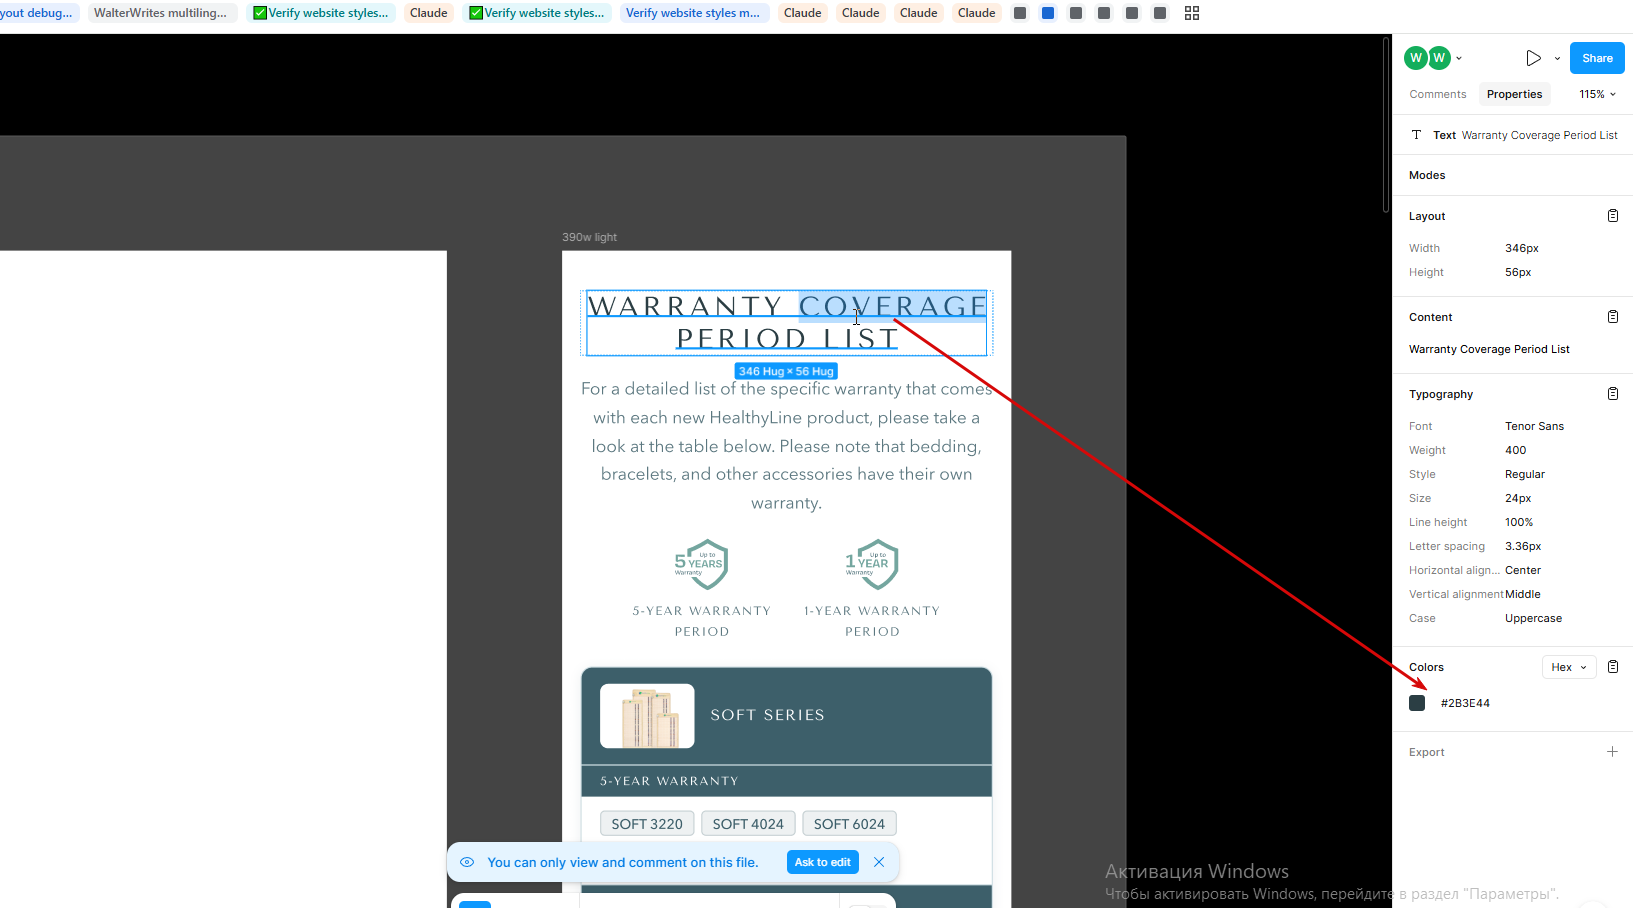Click the blue Share button
The width and height of the screenshot is (1633, 908).
[x=1597, y=58]
